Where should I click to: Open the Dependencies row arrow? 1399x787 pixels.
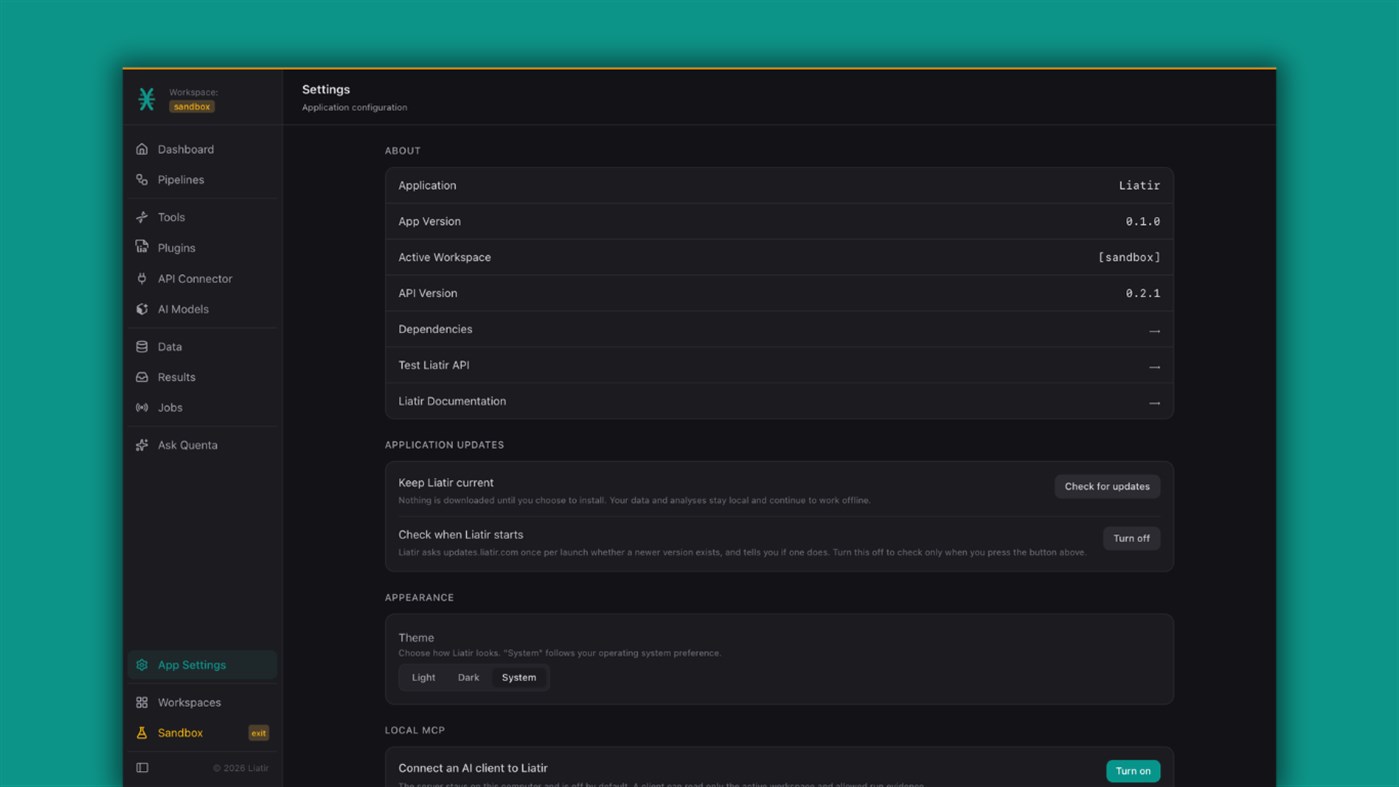1154,331
